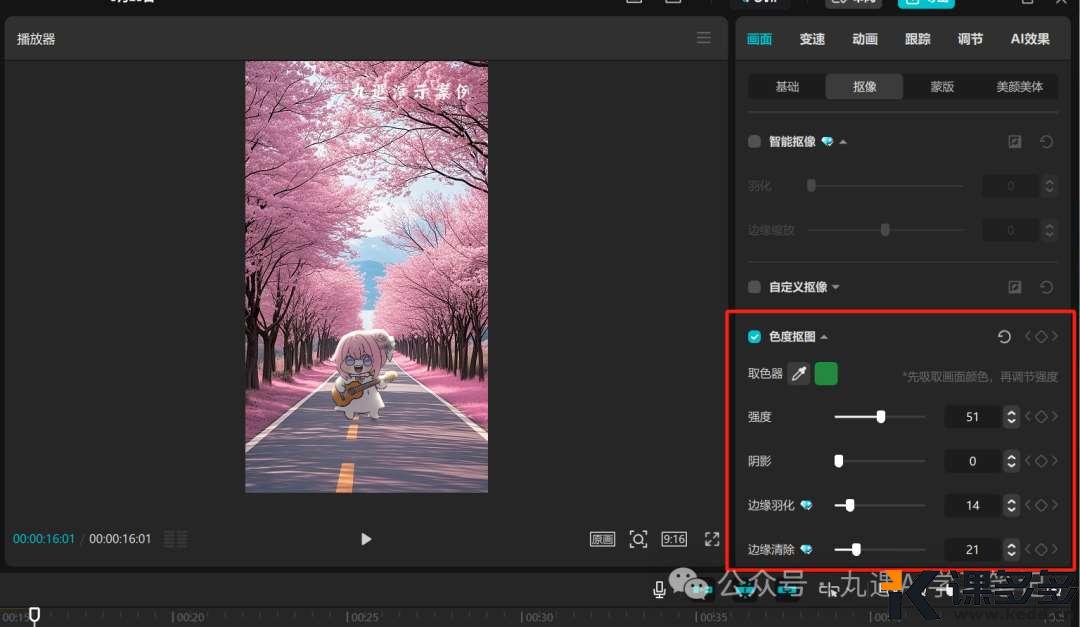Switch to the 画面 tab
Image resolution: width=1080 pixels, height=627 pixels.
759,39
